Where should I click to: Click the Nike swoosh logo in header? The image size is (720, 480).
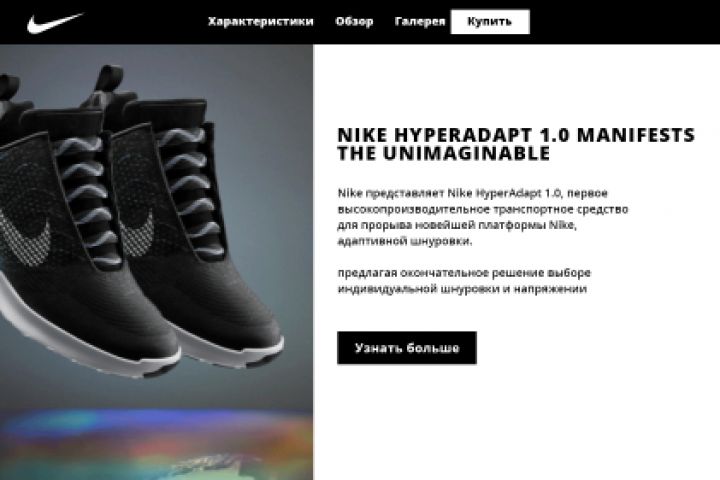[55, 23]
